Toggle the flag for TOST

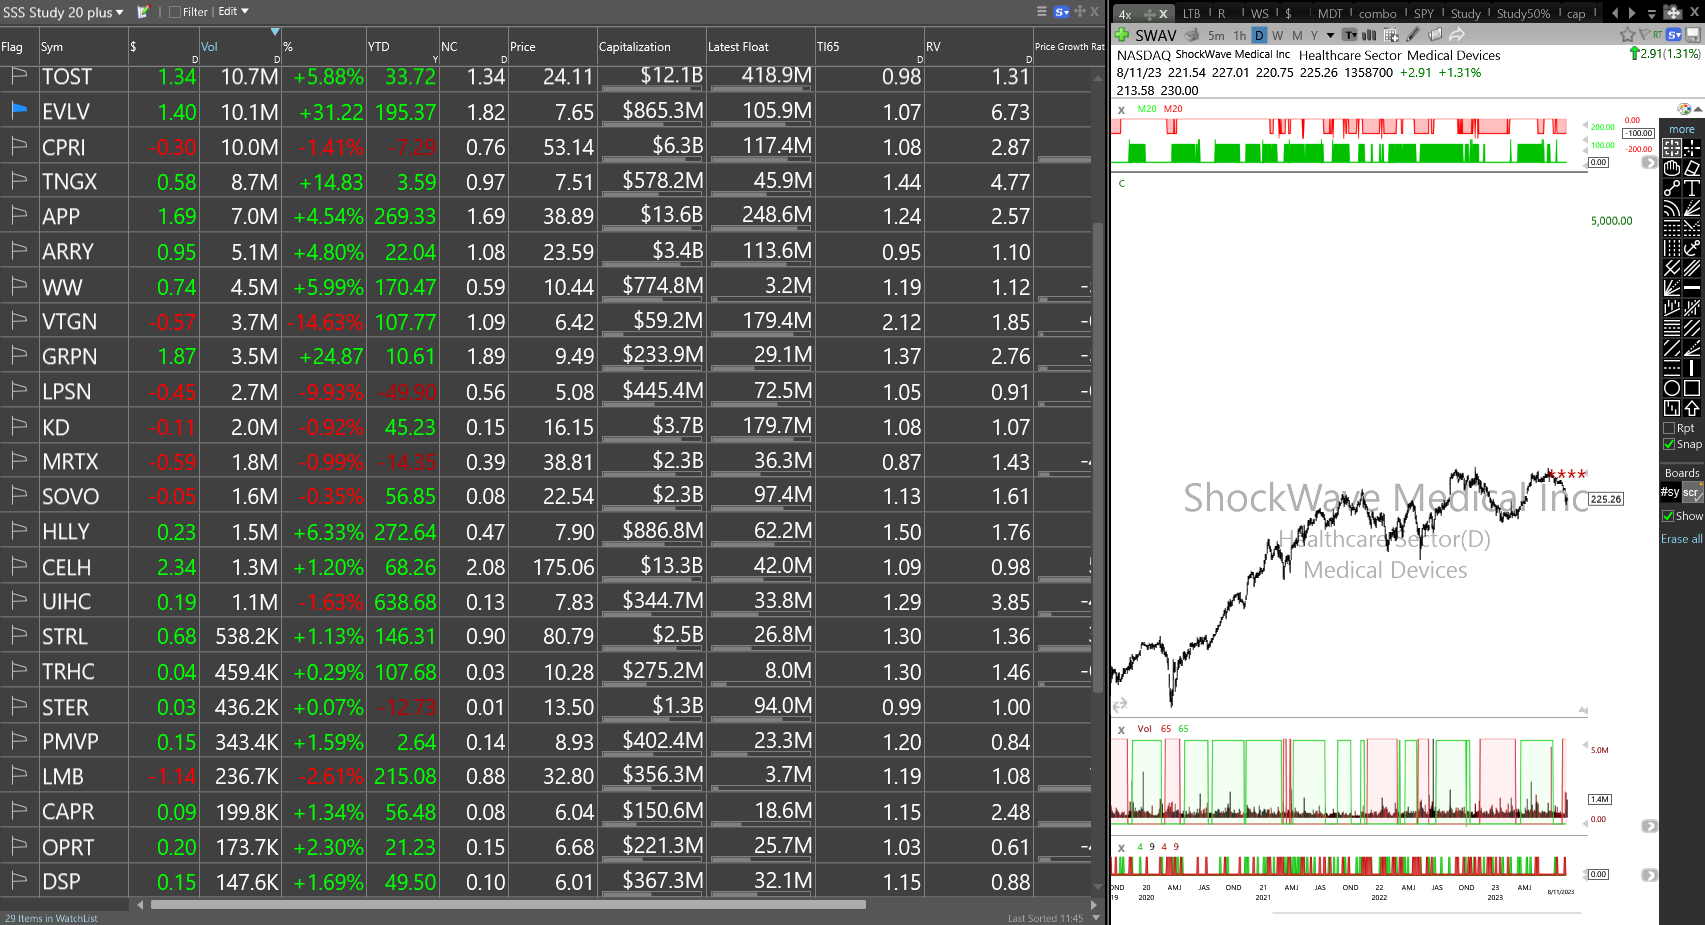pos(18,76)
